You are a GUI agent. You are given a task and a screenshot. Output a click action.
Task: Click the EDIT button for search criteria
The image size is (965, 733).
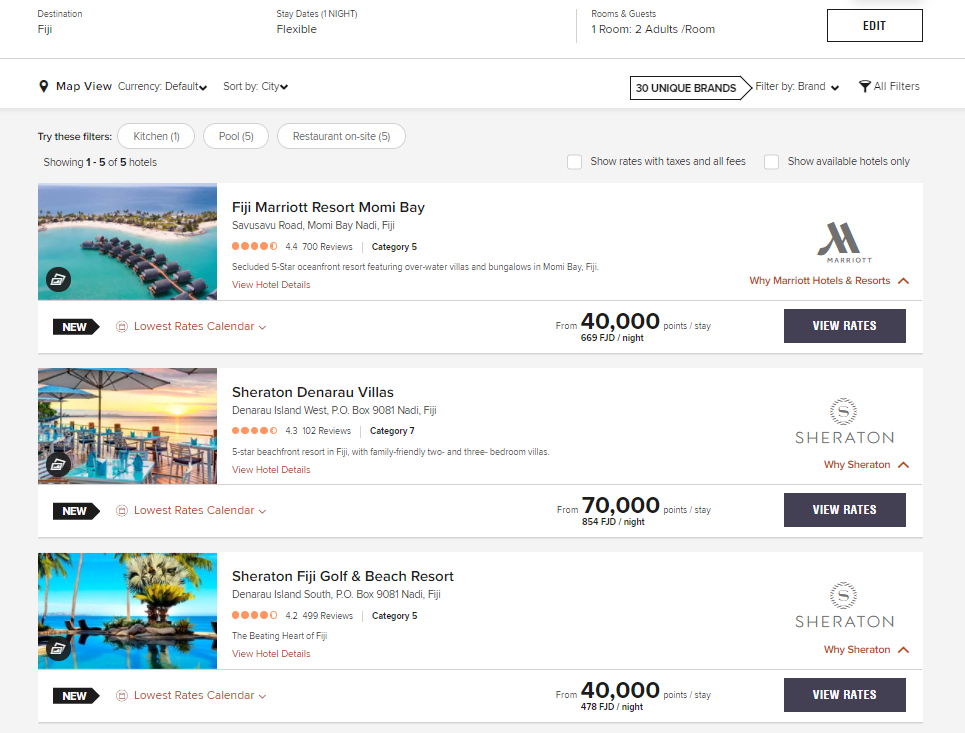874,25
